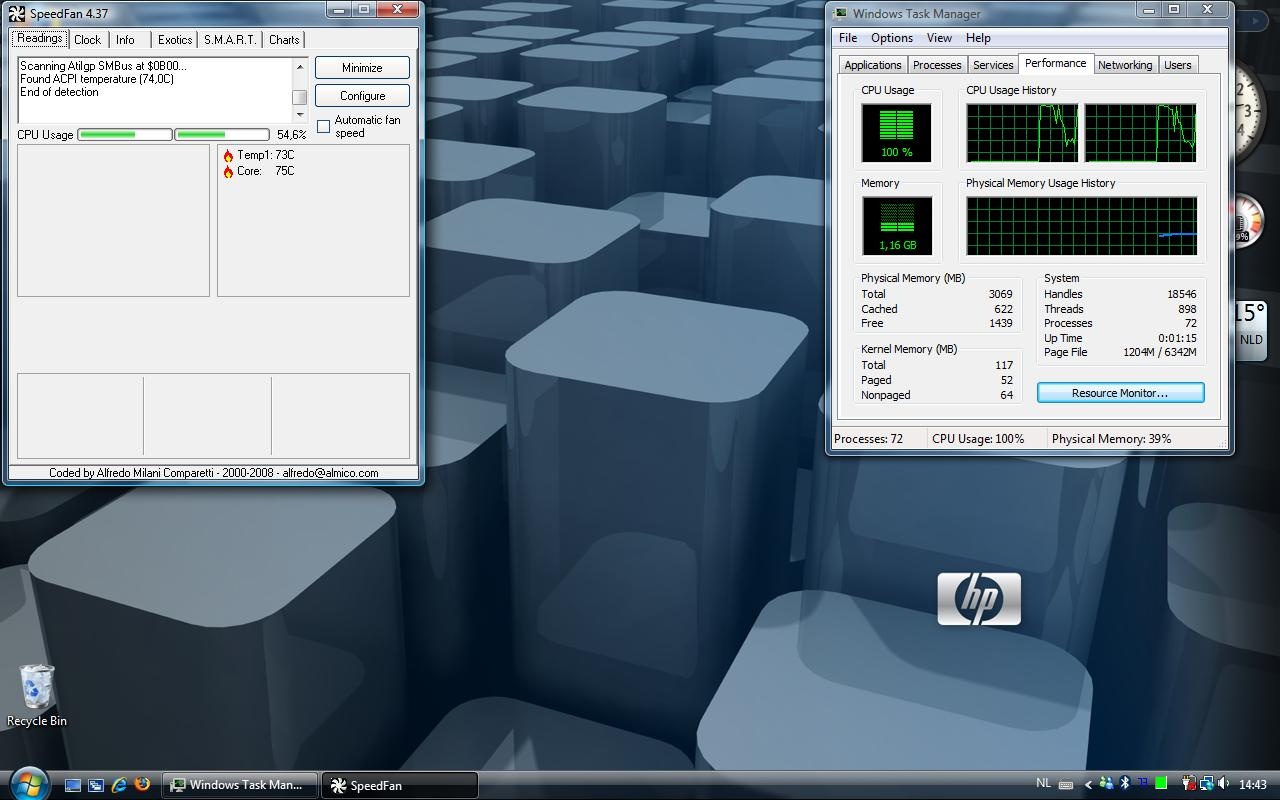The image size is (1280, 800).
Task: Launch Firefox from Quick Launch
Action: [x=142, y=785]
